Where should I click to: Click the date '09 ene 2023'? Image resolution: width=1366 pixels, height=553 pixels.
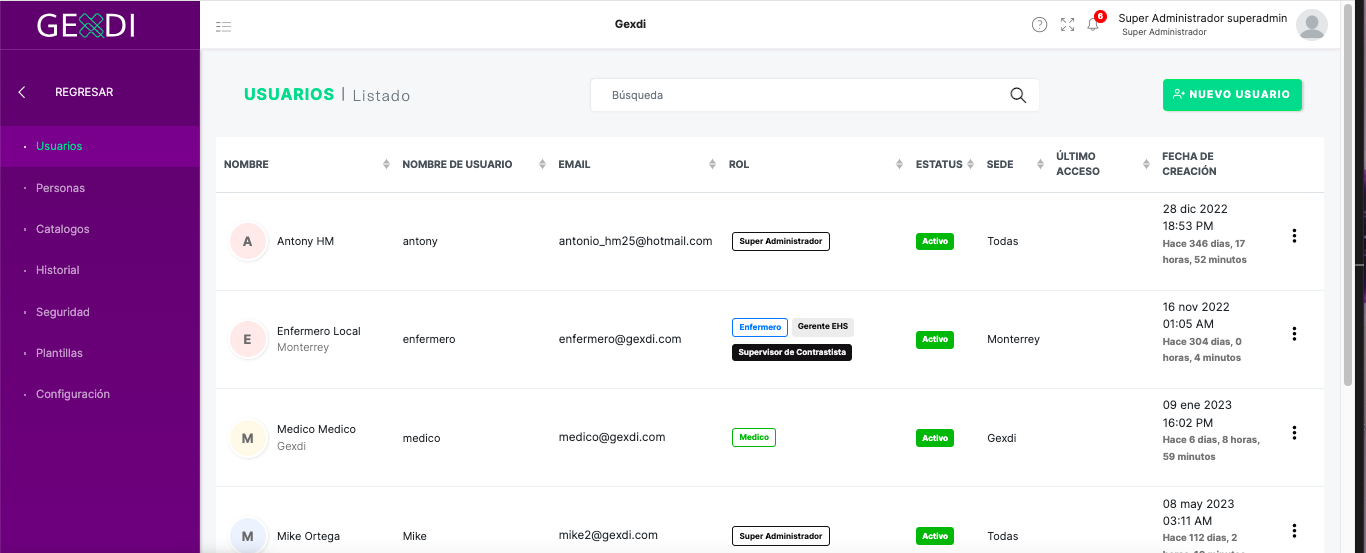tap(1197, 405)
